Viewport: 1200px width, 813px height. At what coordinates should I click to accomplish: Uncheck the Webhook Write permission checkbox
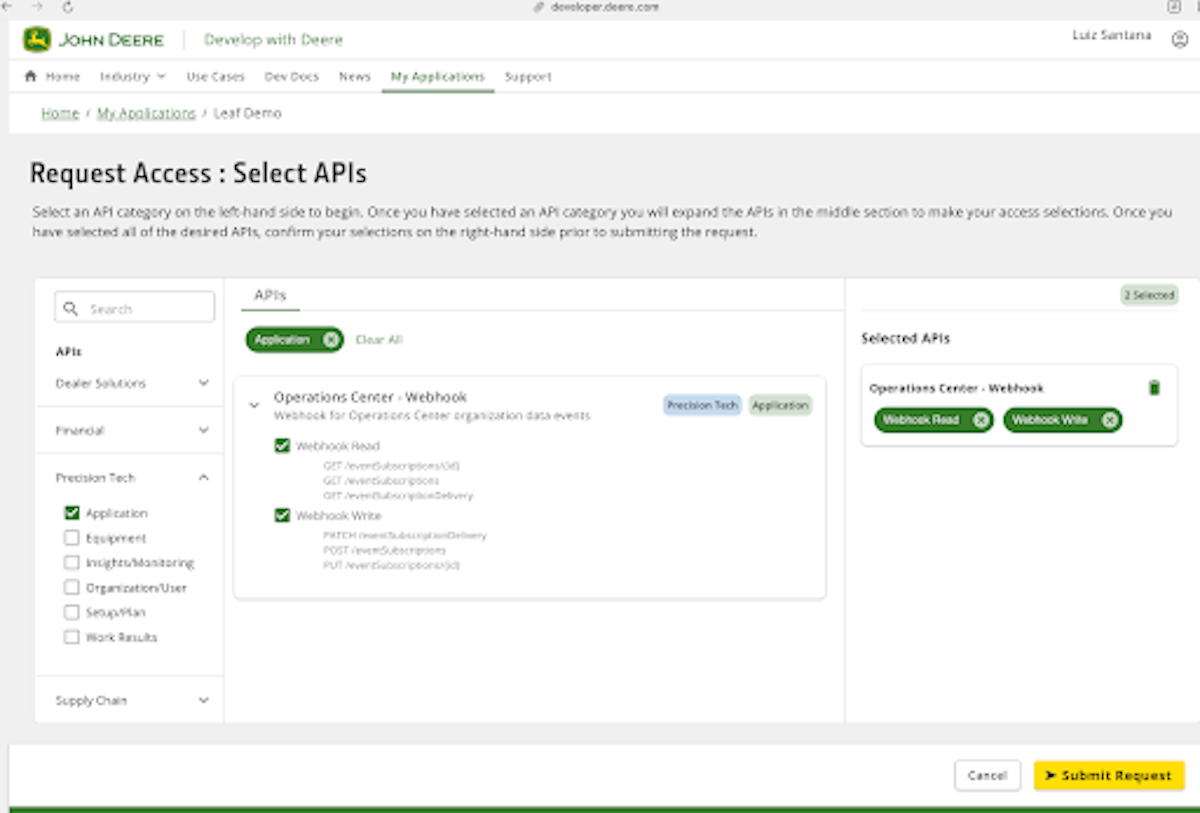click(282, 516)
